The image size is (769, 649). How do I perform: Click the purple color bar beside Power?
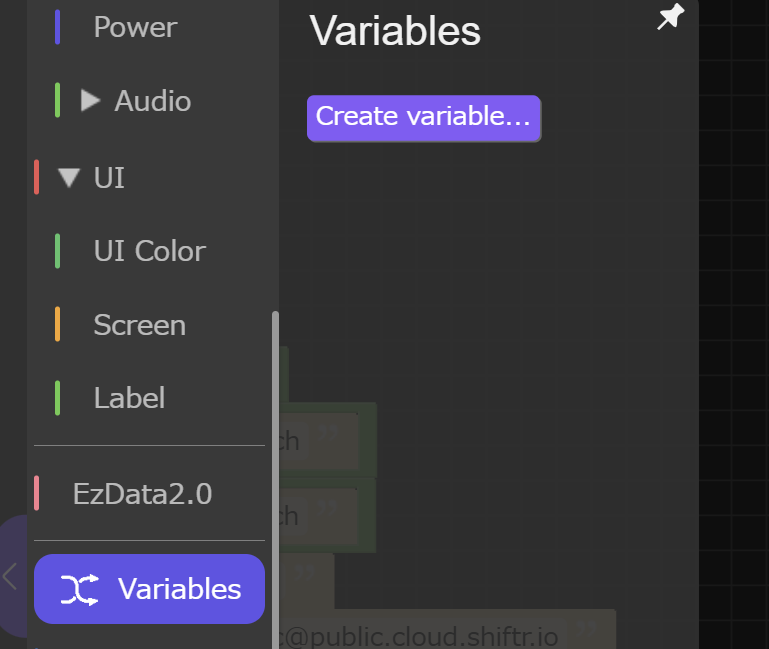click(58, 27)
